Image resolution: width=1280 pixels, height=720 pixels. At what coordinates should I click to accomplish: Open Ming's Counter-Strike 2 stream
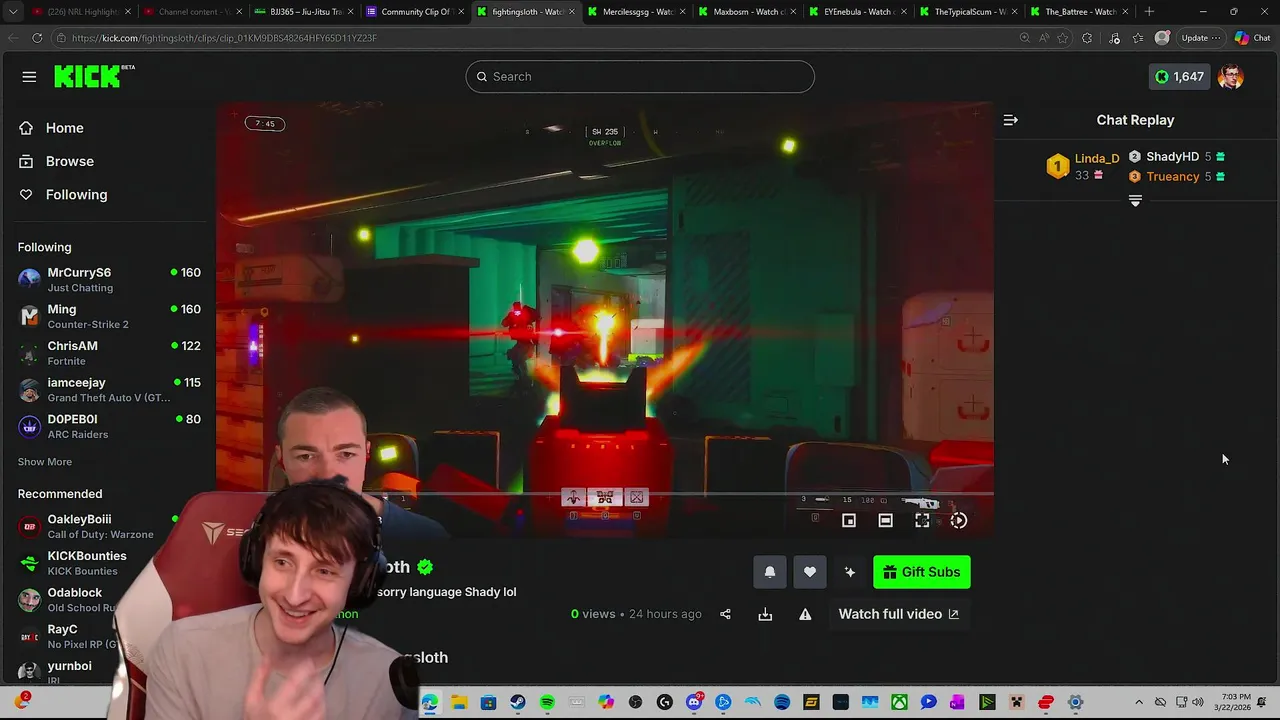click(108, 316)
